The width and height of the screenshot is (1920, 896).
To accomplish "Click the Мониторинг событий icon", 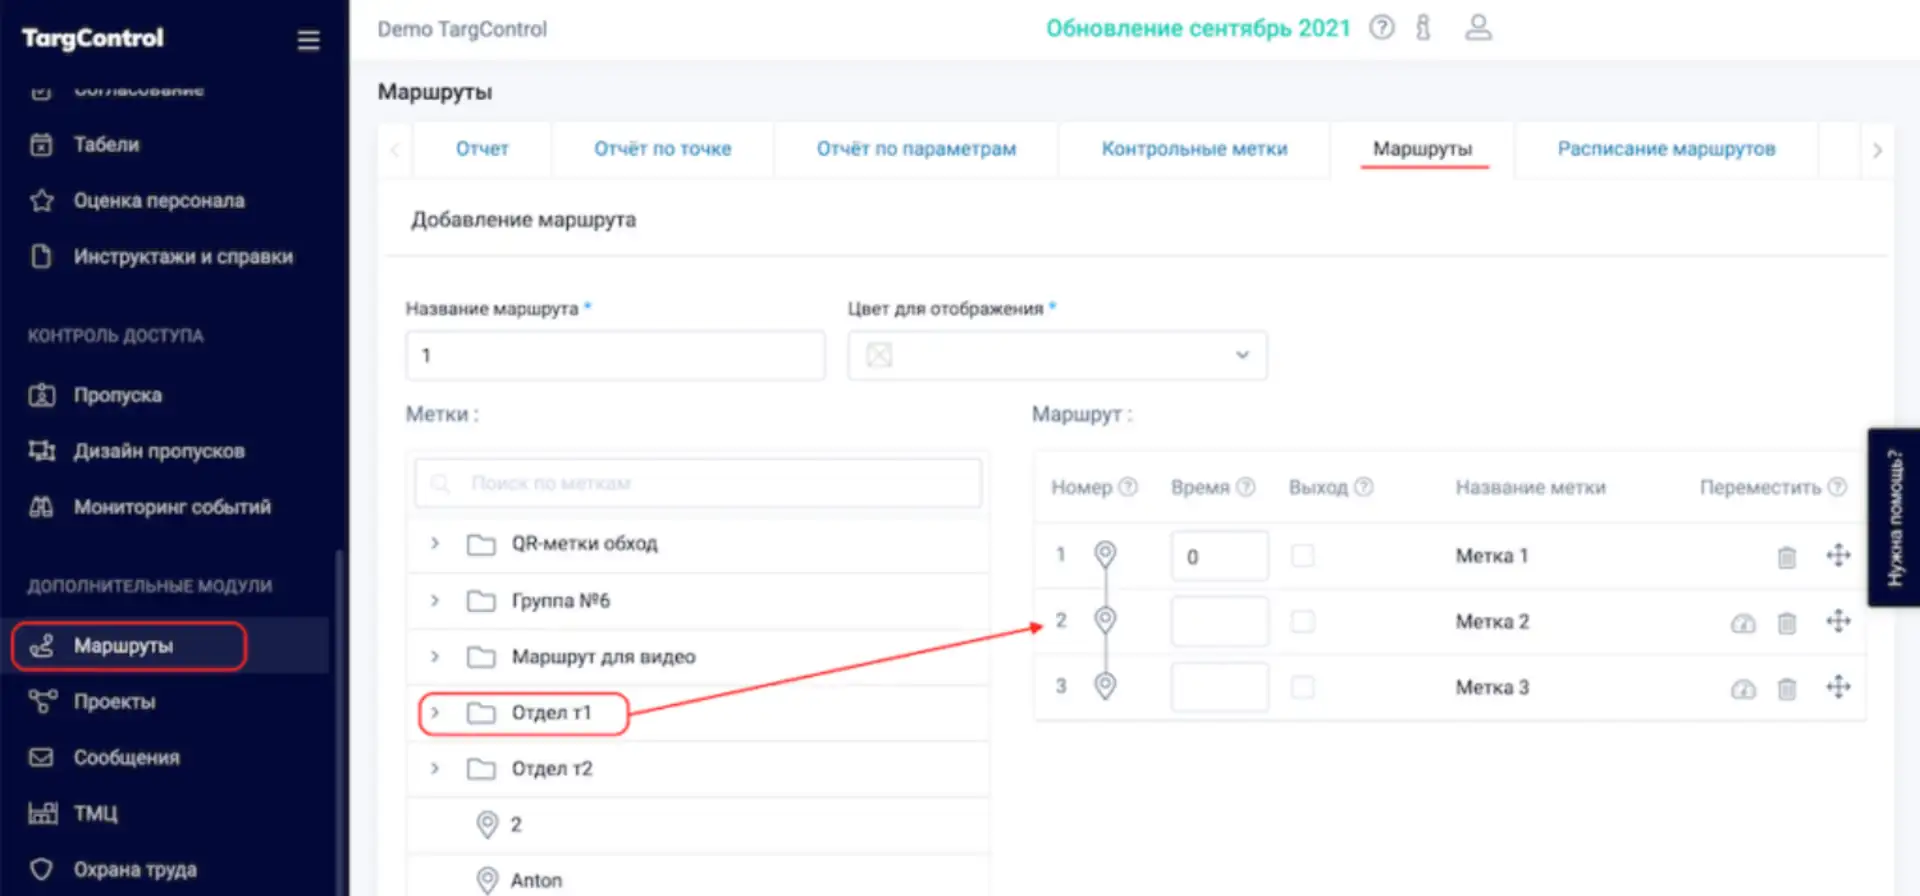I will click(41, 507).
